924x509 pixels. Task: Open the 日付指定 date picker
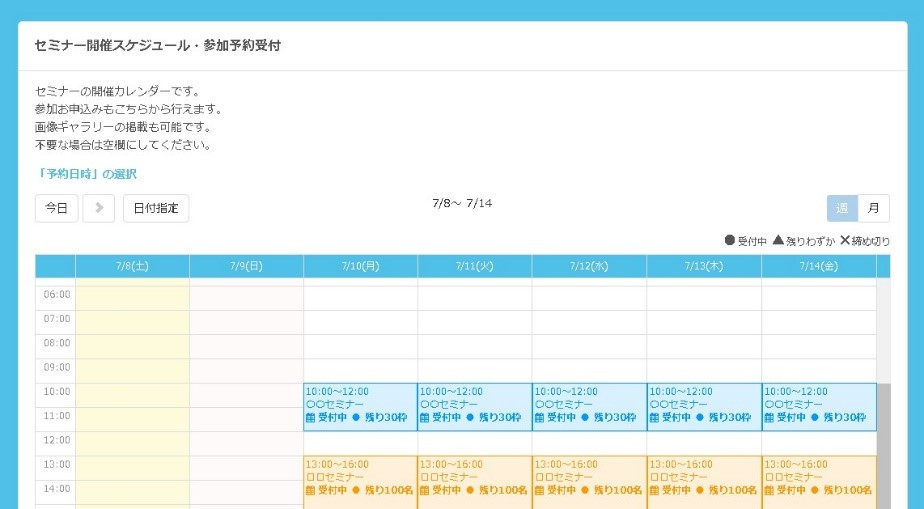coord(156,208)
